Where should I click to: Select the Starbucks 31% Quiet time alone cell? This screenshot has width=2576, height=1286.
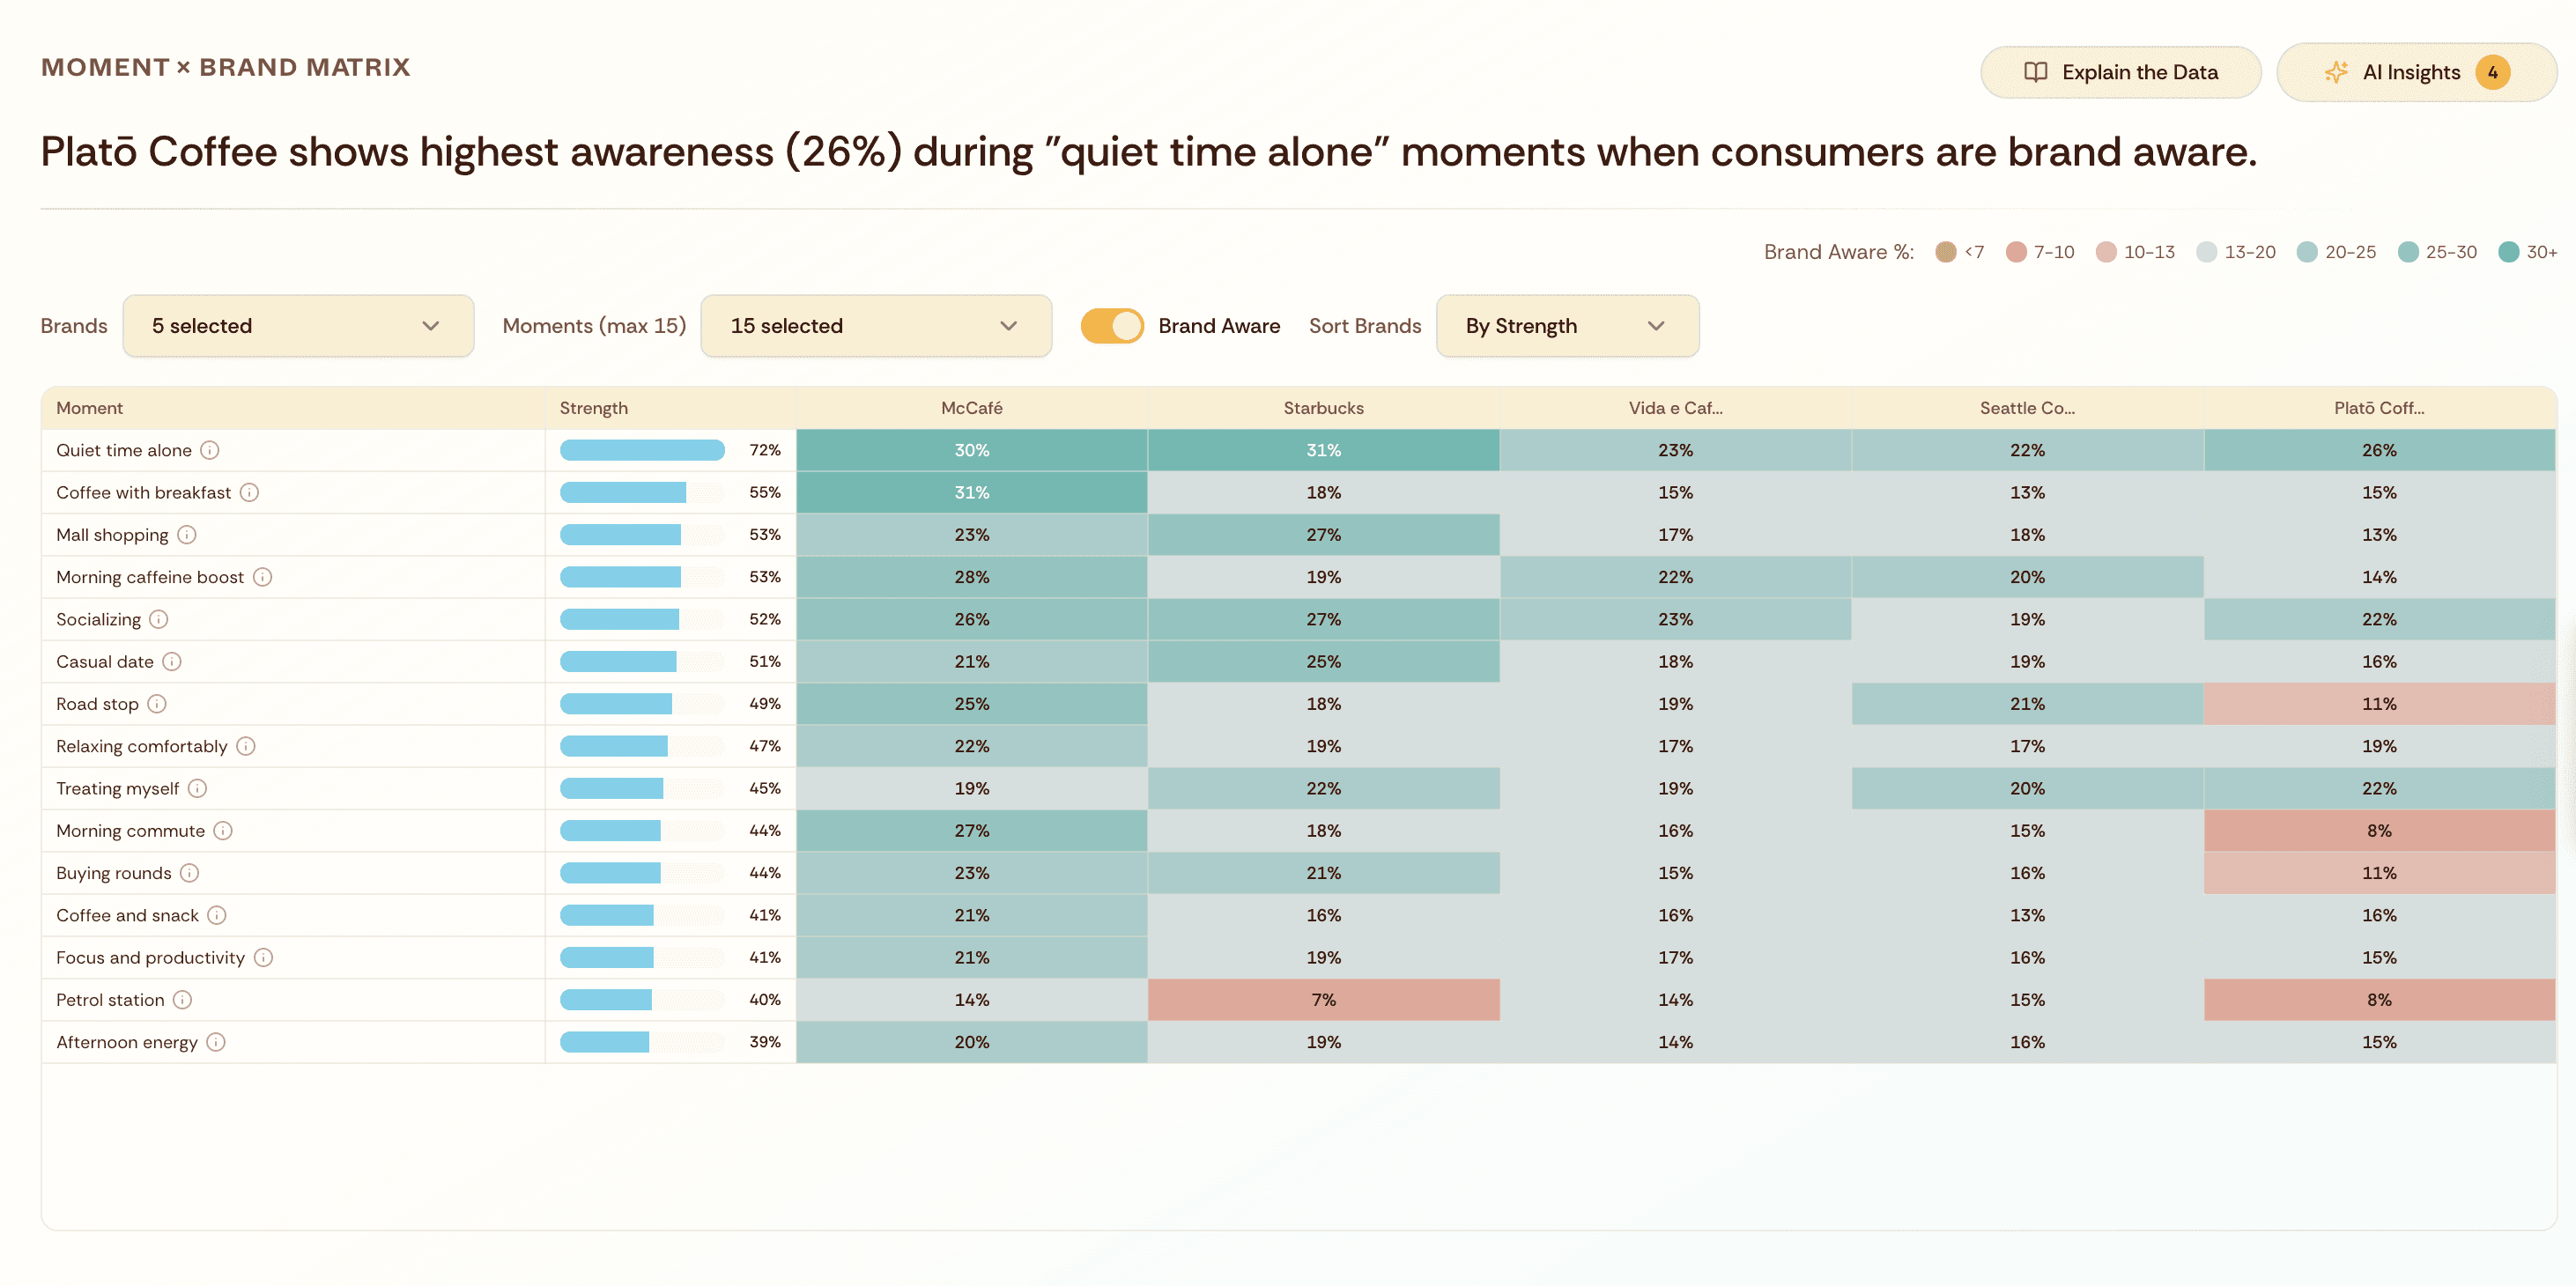pos(1322,450)
